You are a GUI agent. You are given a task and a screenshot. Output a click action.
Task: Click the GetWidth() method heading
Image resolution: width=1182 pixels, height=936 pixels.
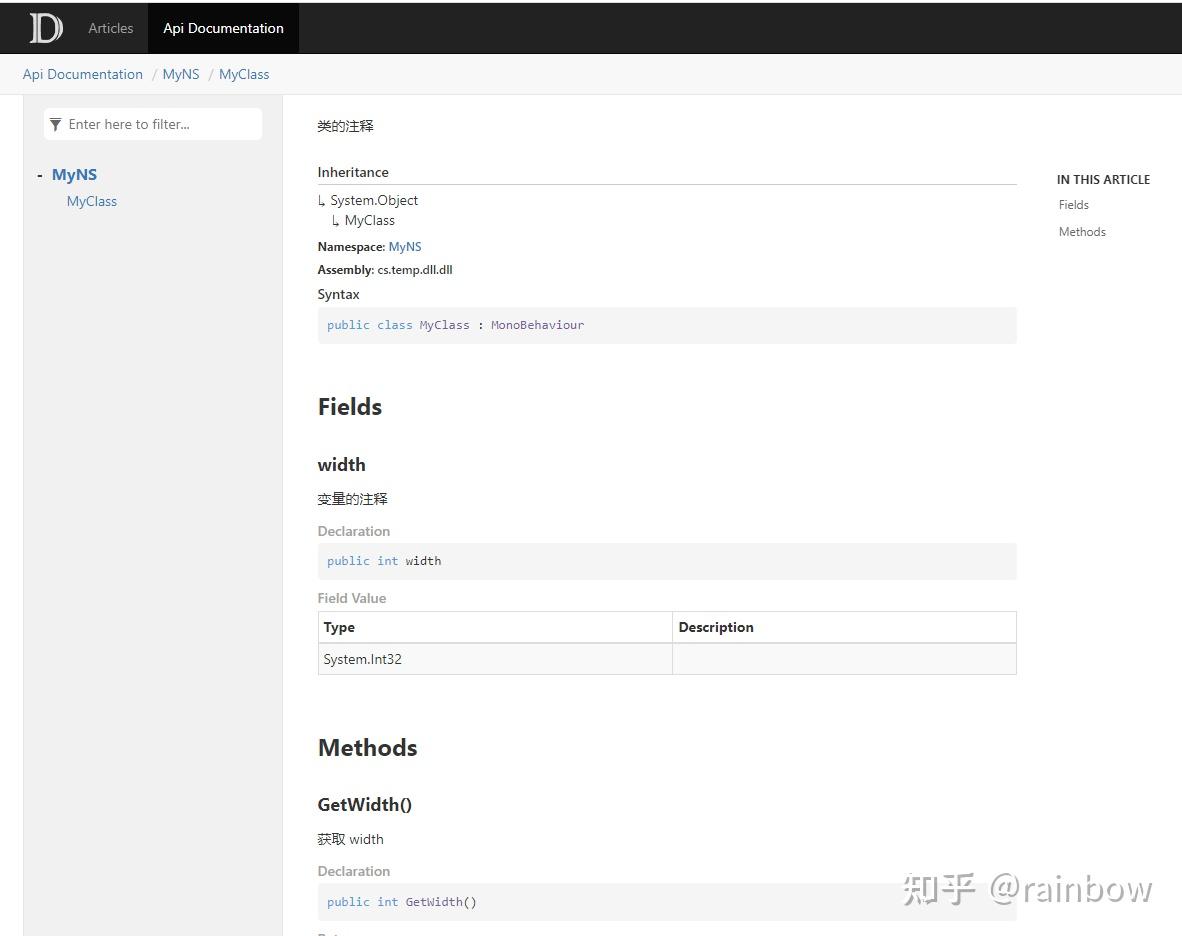coord(364,804)
